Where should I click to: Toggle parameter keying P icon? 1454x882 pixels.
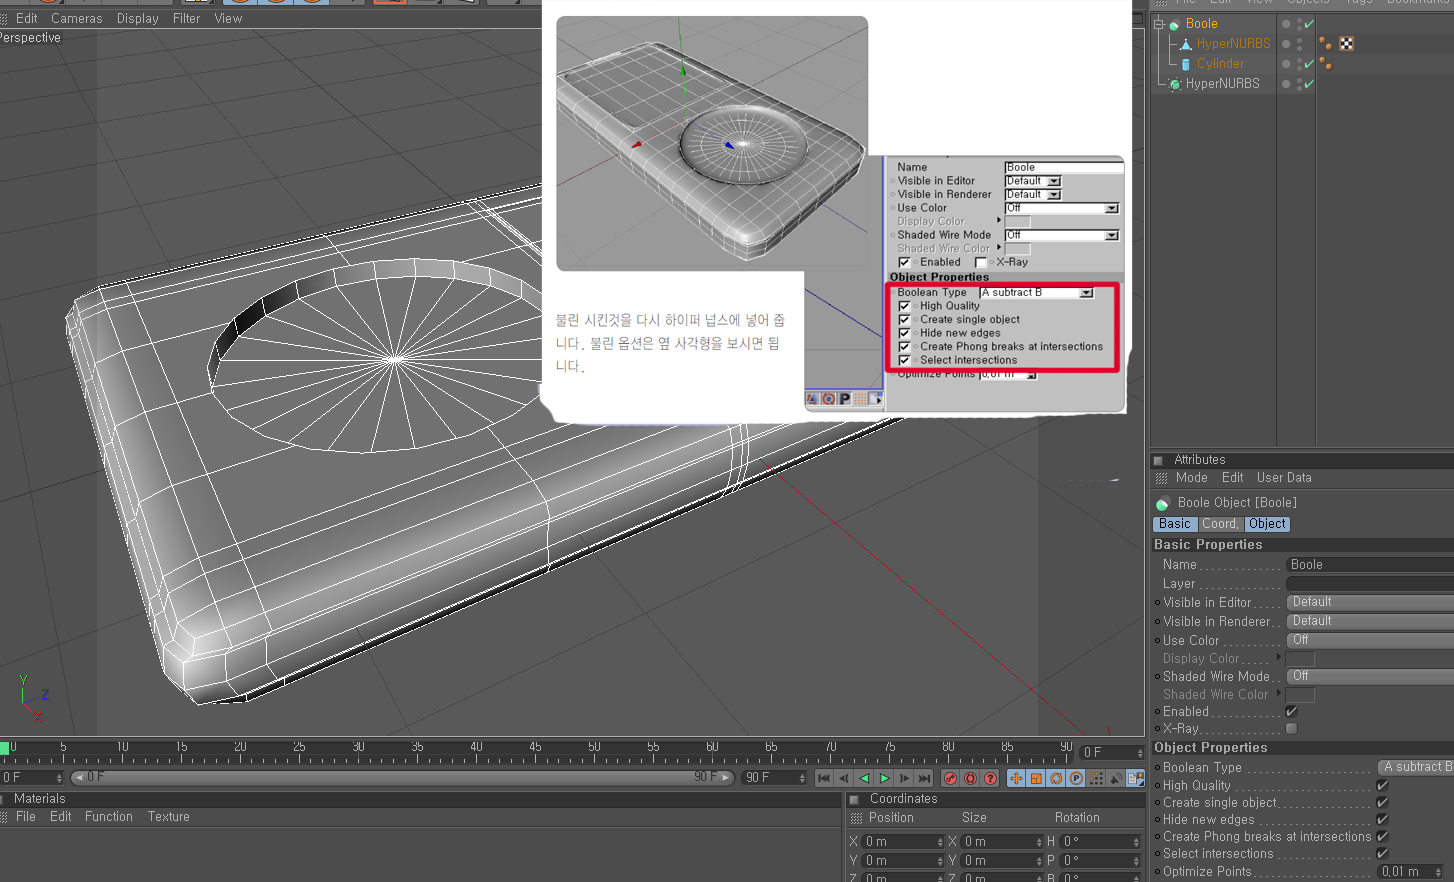[x=1076, y=778]
